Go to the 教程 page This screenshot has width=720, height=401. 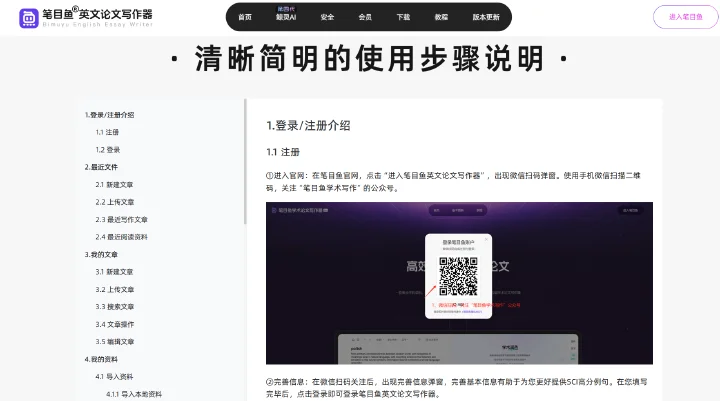coord(441,17)
